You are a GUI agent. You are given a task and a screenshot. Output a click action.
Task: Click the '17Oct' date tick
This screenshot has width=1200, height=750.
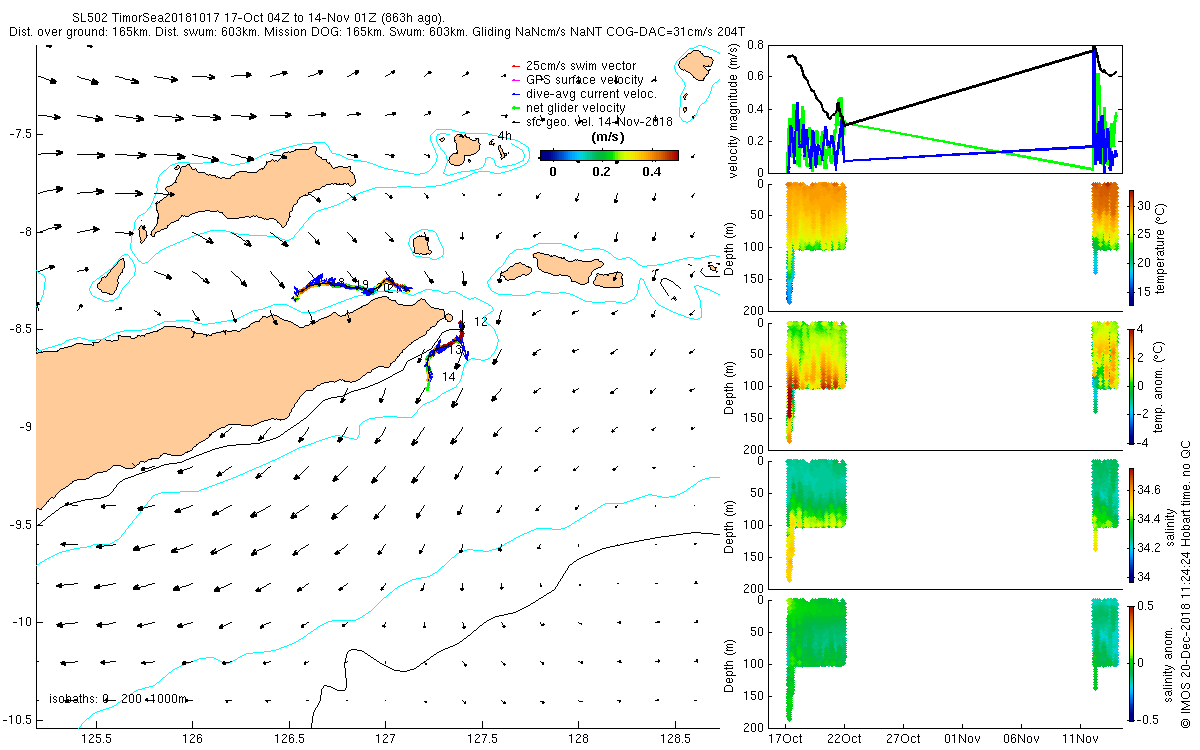(785, 738)
